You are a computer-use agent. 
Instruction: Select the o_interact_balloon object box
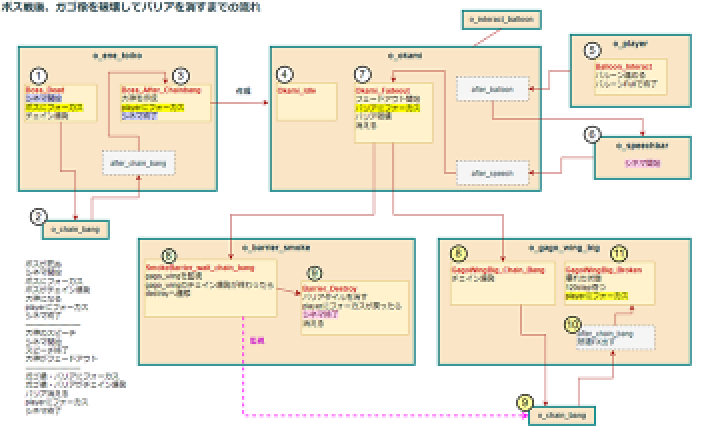(501, 20)
